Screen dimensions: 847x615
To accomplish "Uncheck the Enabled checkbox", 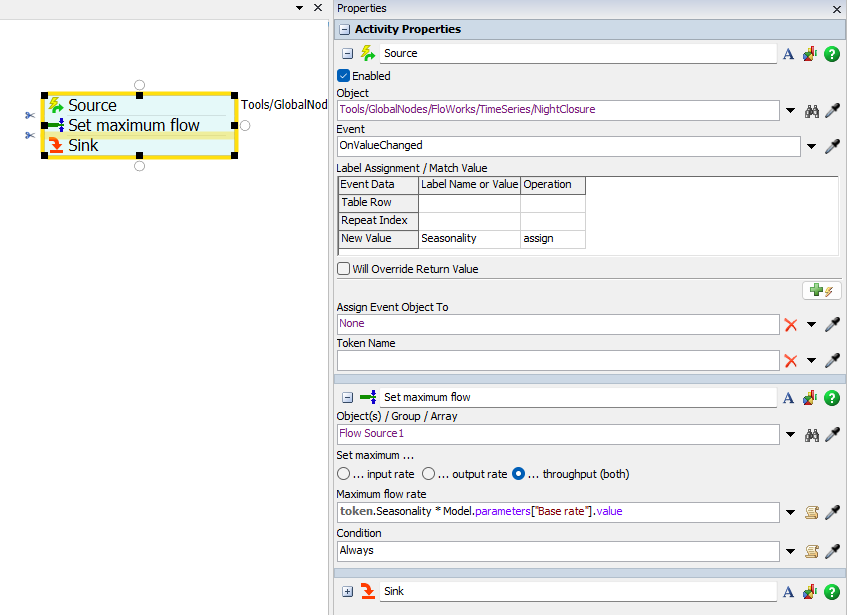I will tap(344, 76).
